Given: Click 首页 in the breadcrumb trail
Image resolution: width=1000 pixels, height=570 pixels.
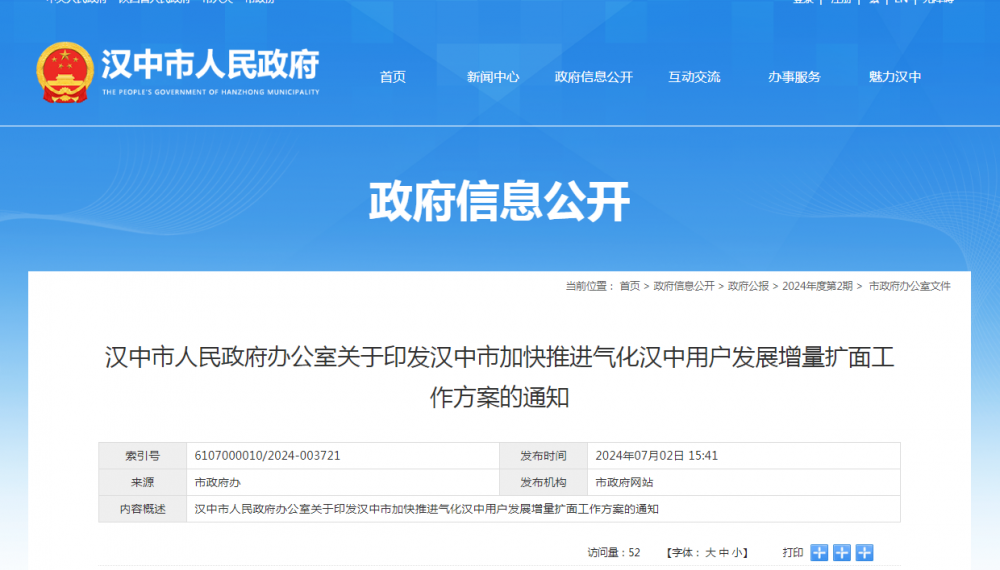Looking at the screenshot, I should pyautogui.click(x=629, y=286).
